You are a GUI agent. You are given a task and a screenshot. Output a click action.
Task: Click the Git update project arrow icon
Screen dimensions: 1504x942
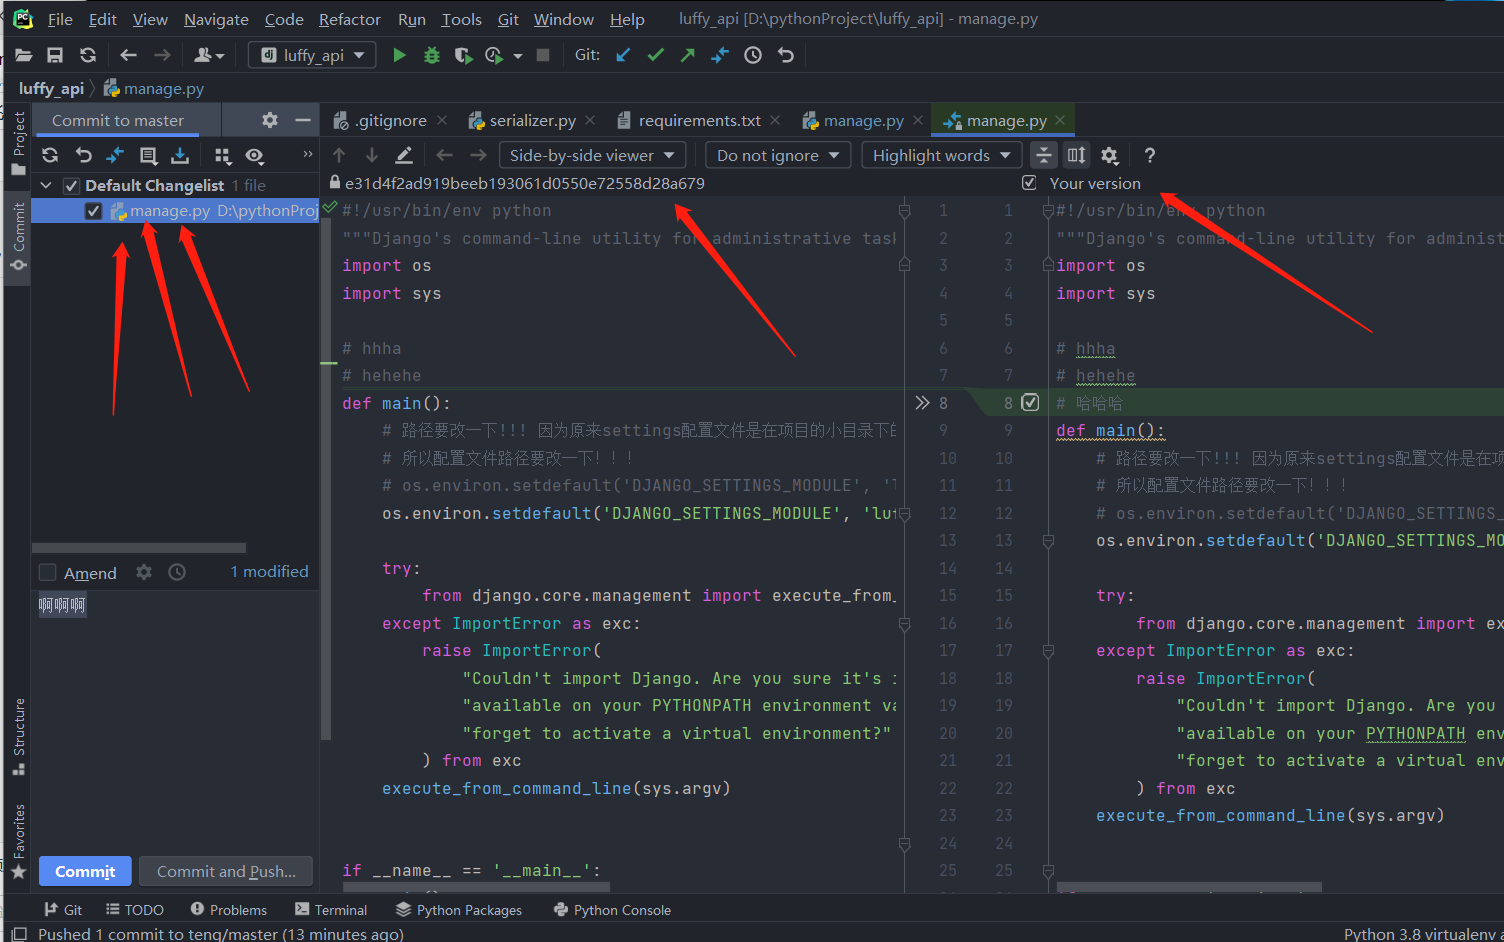pyautogui.click(x=623, y=55)
